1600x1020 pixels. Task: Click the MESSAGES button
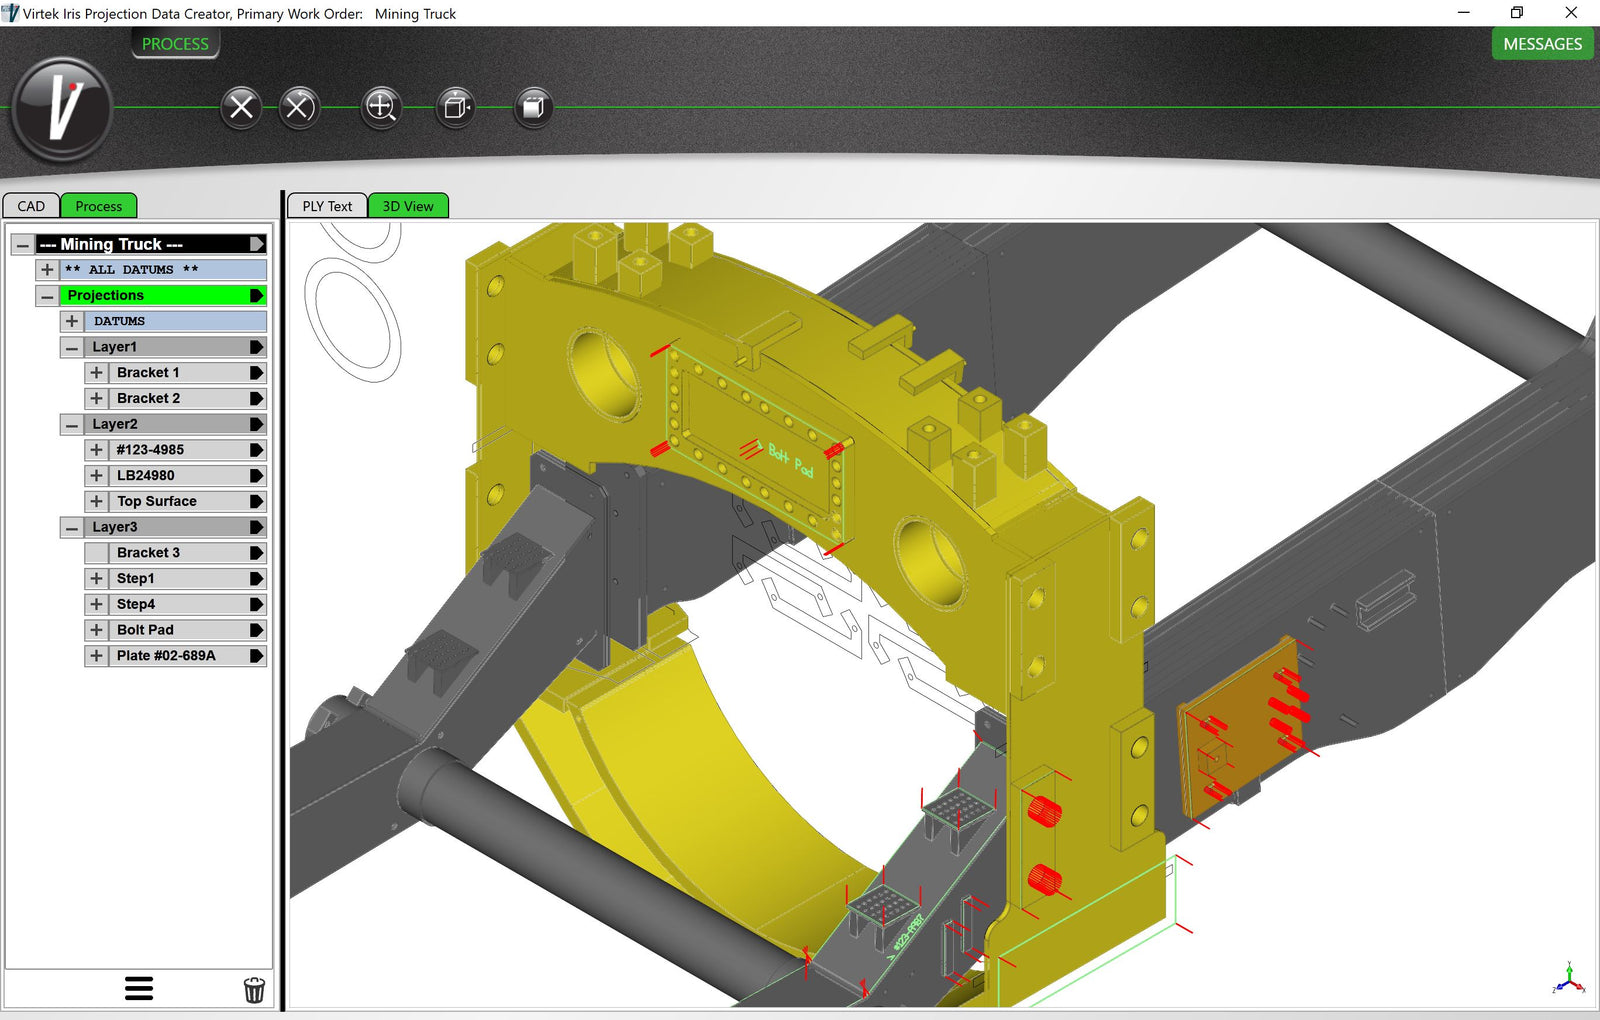1542,44
